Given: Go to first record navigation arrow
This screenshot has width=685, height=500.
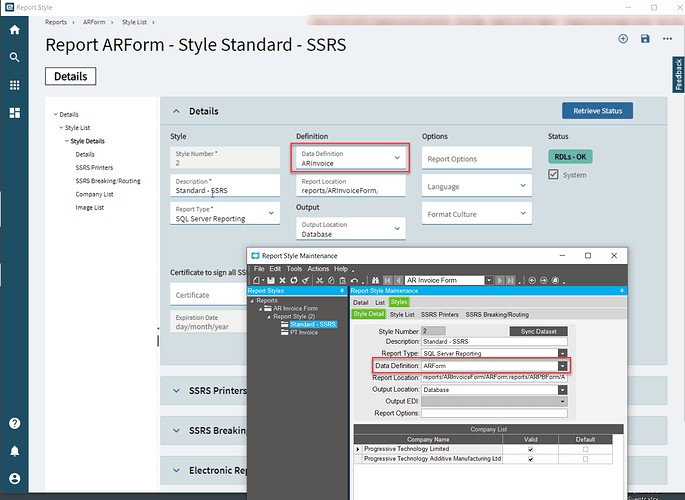Looking at the screenshot, I should pyautogui.click(x=387, y=280).
